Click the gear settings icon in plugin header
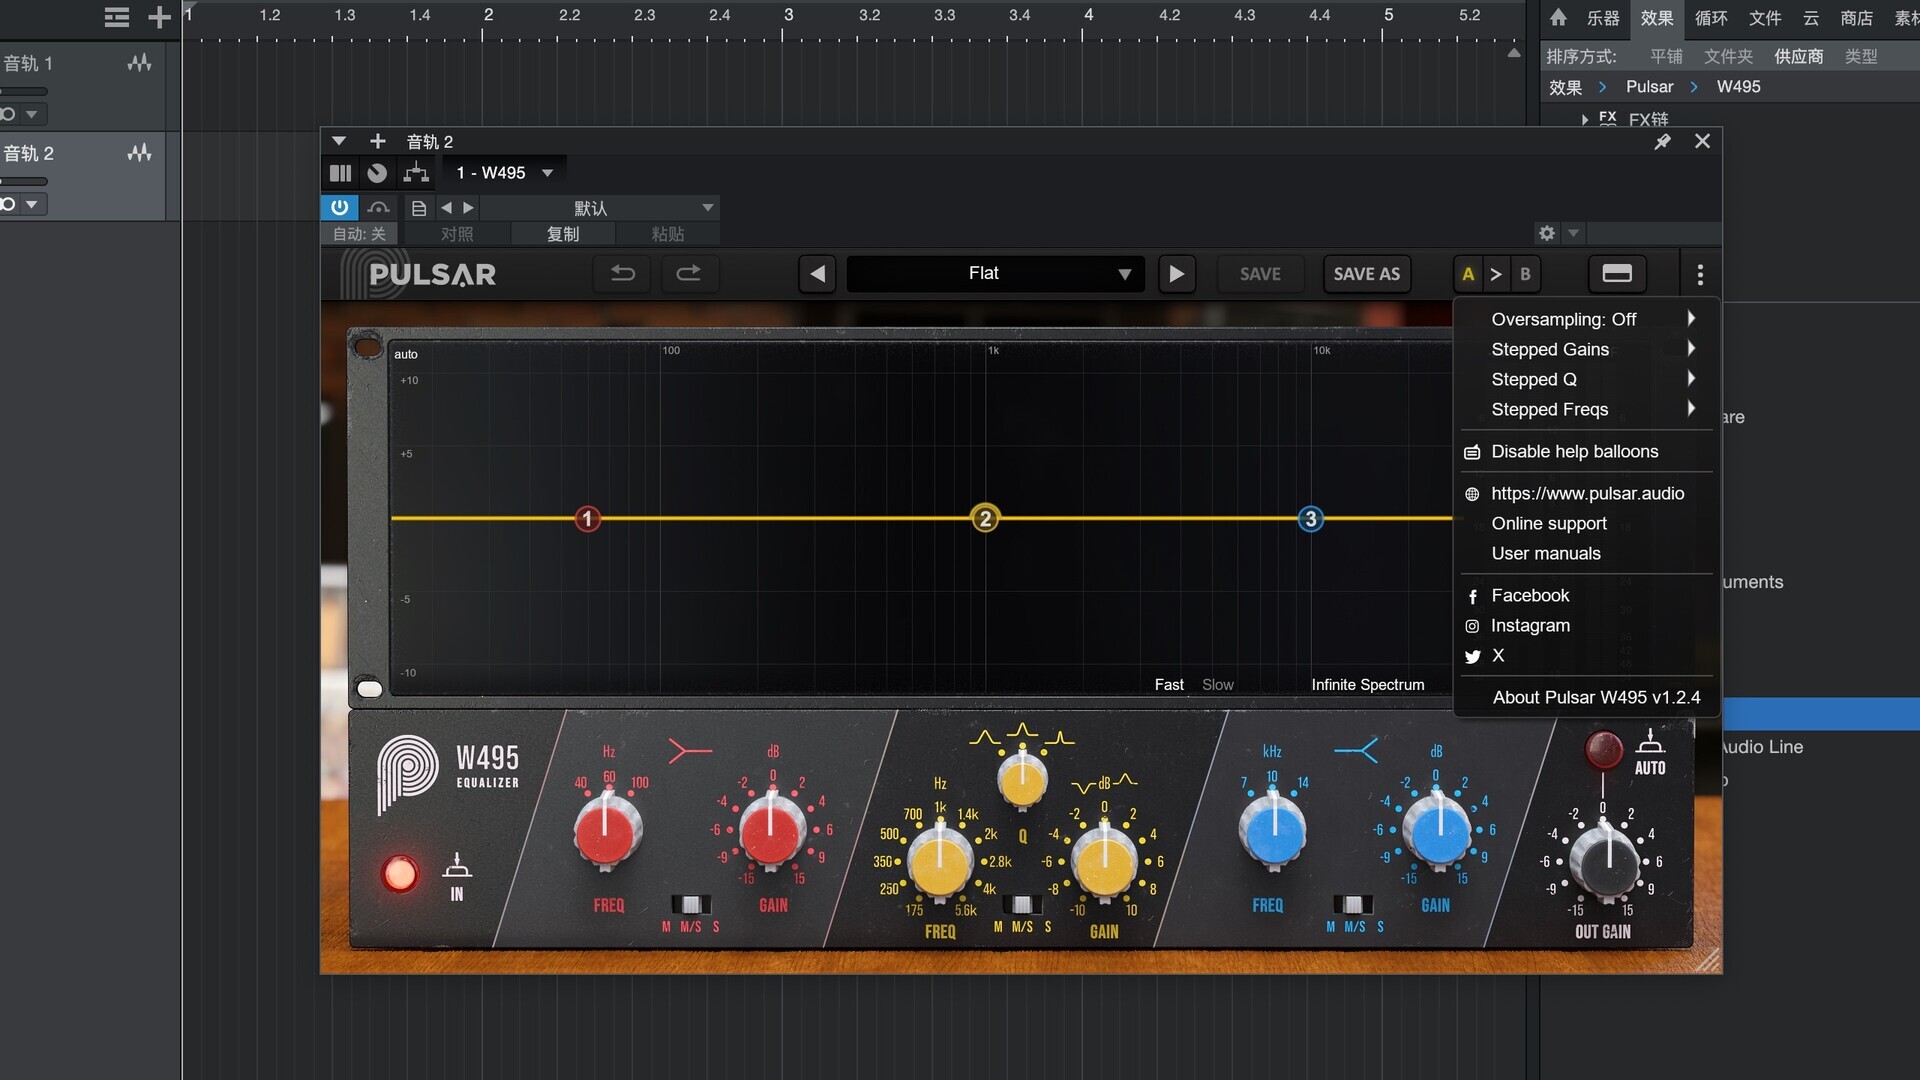This screenshot has height=1080, width=1920. point(1547,233)
